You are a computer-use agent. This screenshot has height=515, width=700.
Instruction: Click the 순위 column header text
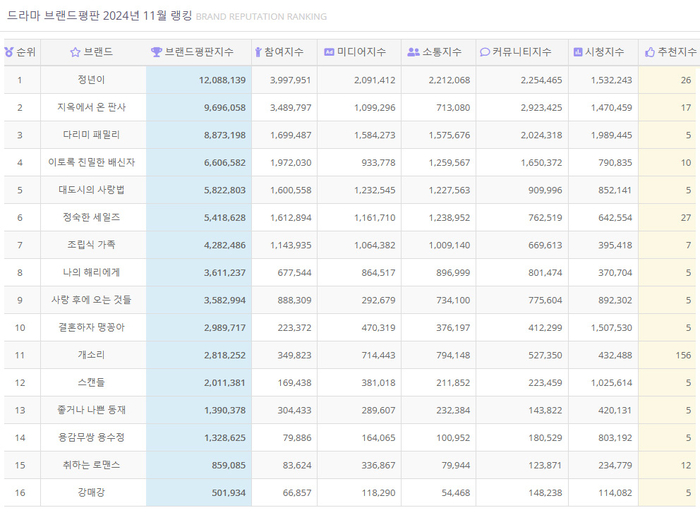coord(26,52)
